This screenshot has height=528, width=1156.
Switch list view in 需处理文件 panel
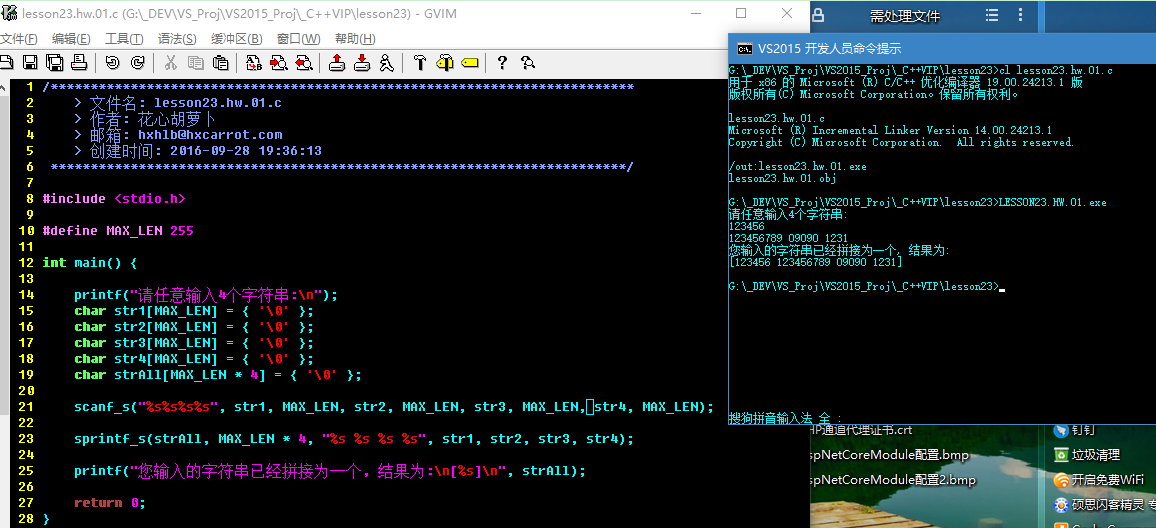[x=992, y=16]
